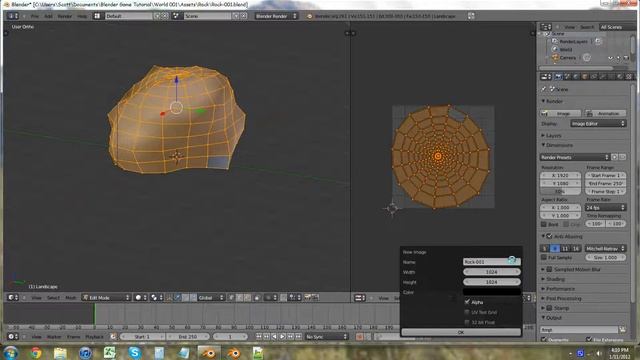640x360 pixels.
Task: Click the output path folder browse icon
Action: tap(622, 329)
